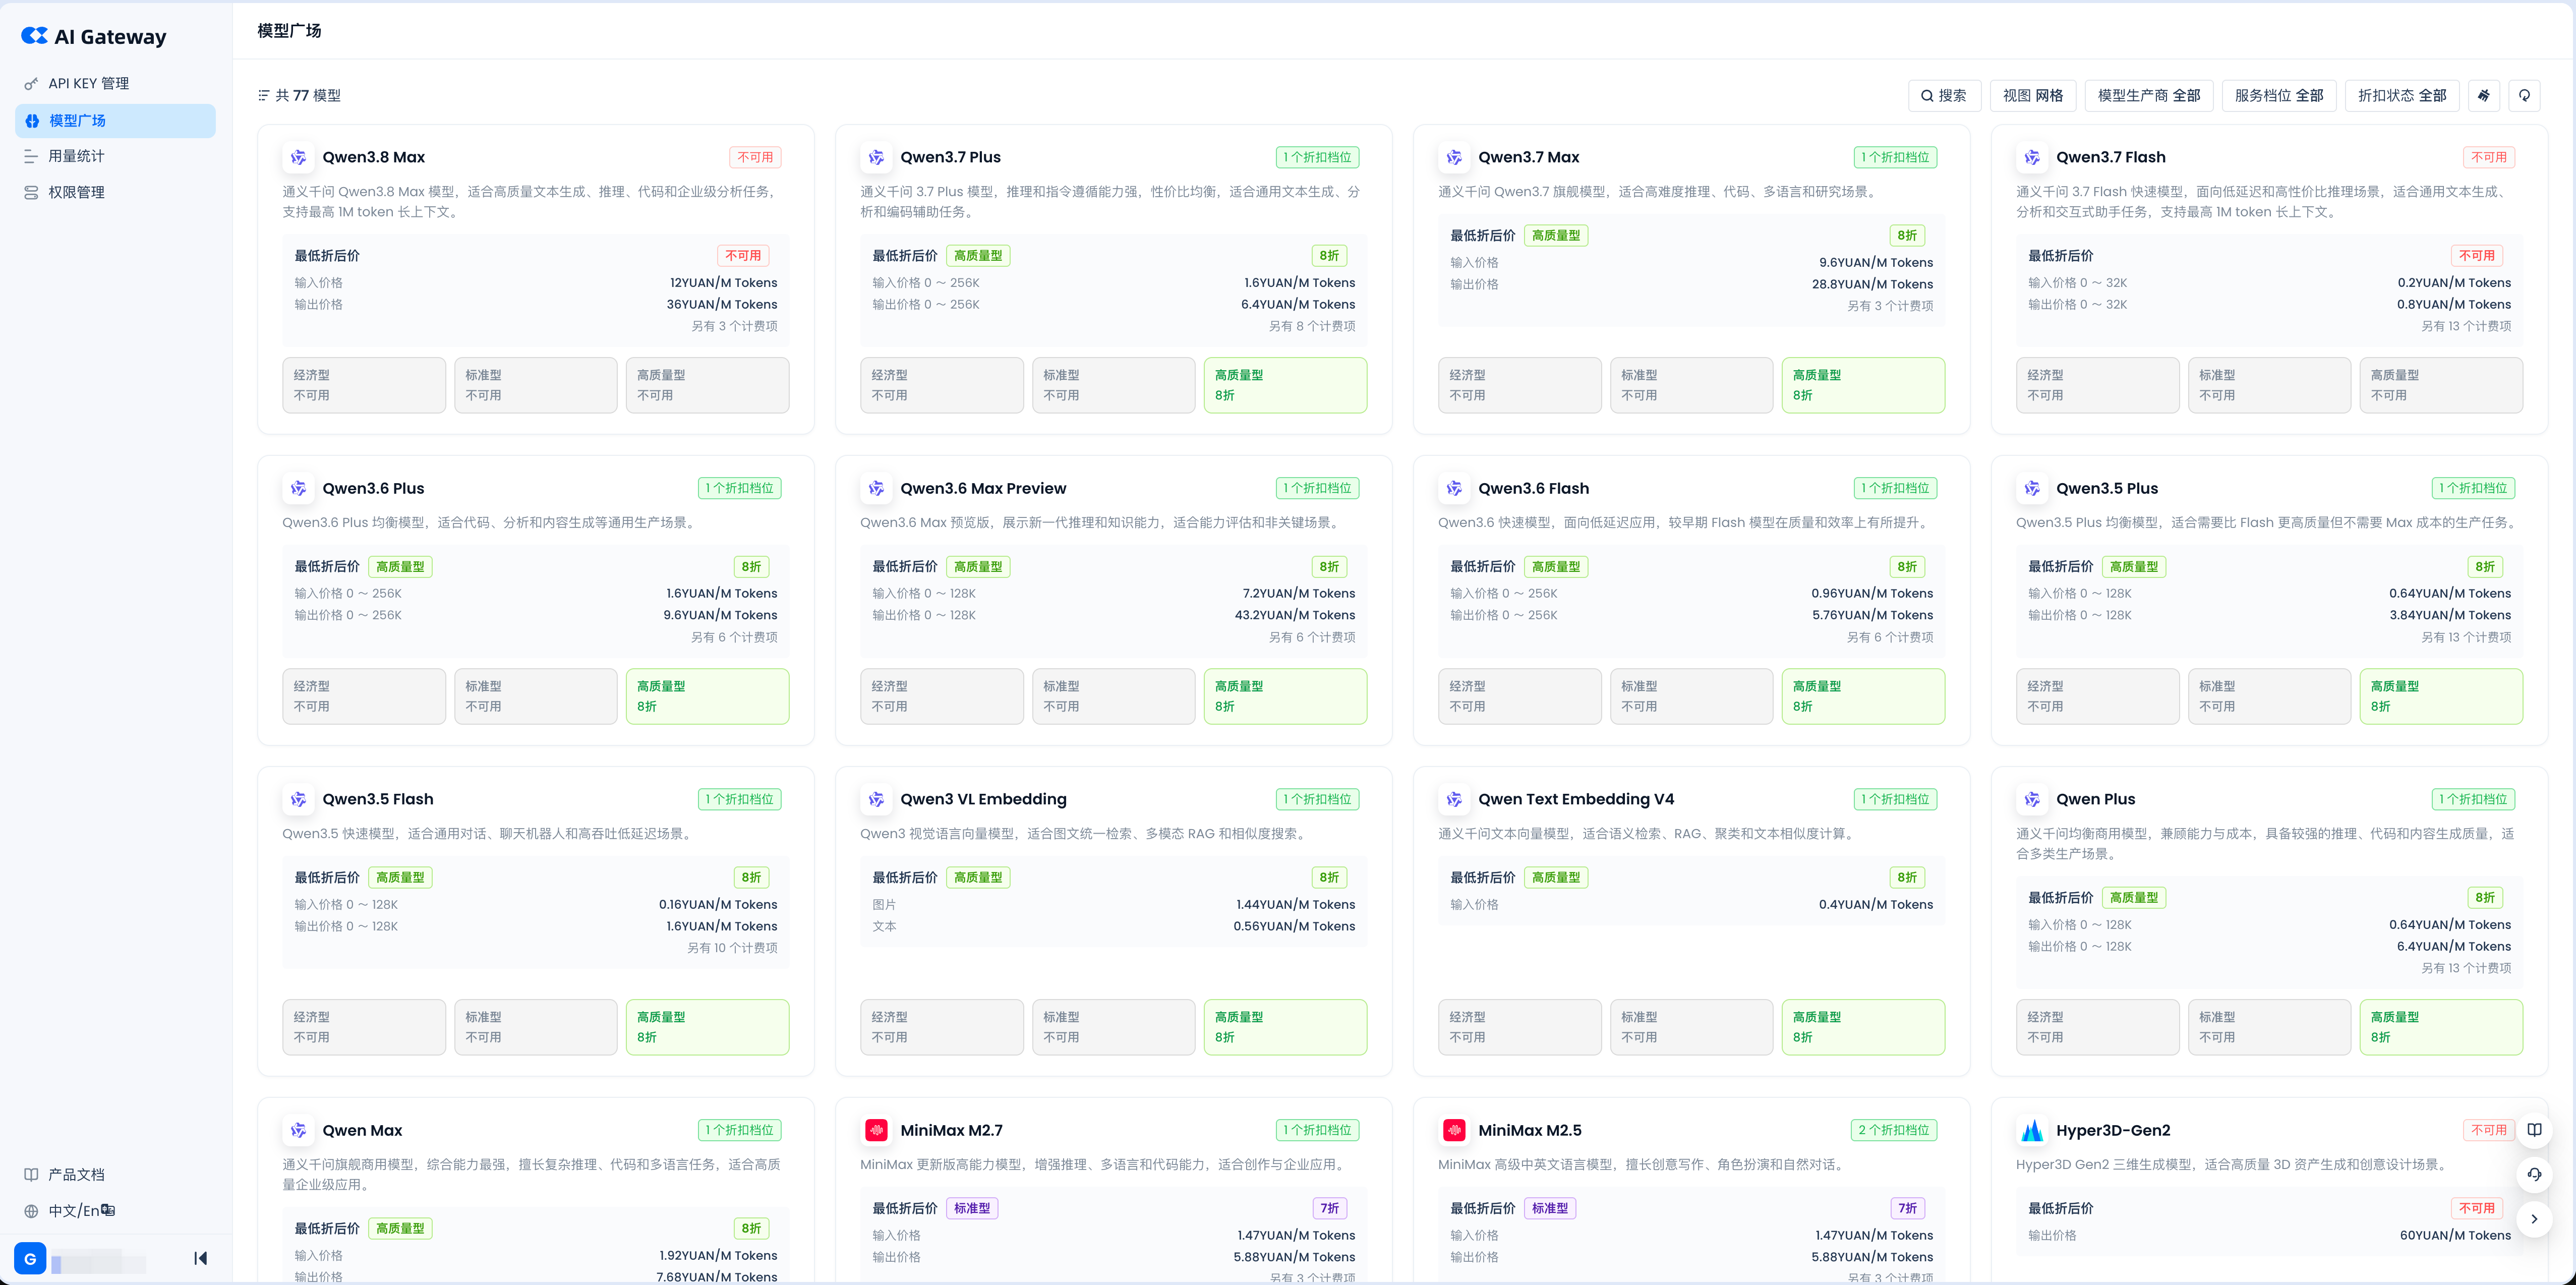Click the 模型广场 page heading
The image size is (2576, 1285).
(289, 31)
